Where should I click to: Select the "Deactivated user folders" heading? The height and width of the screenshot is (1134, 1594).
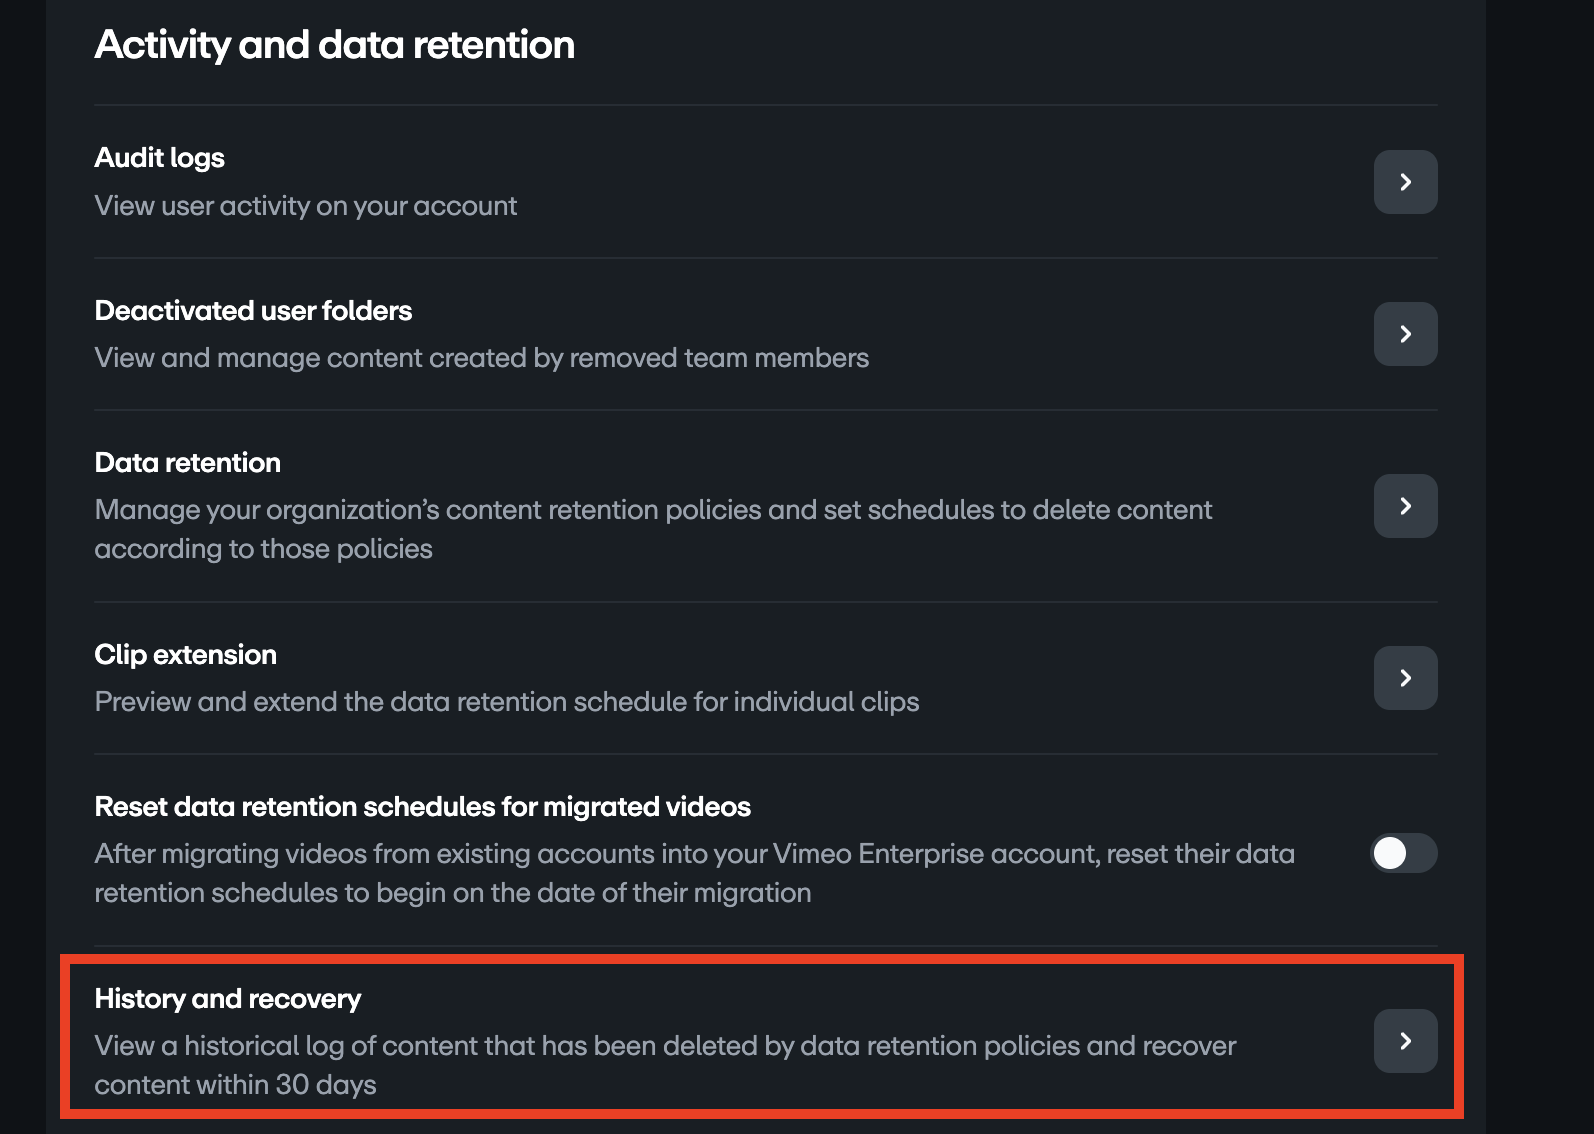[x=253, y=311]
